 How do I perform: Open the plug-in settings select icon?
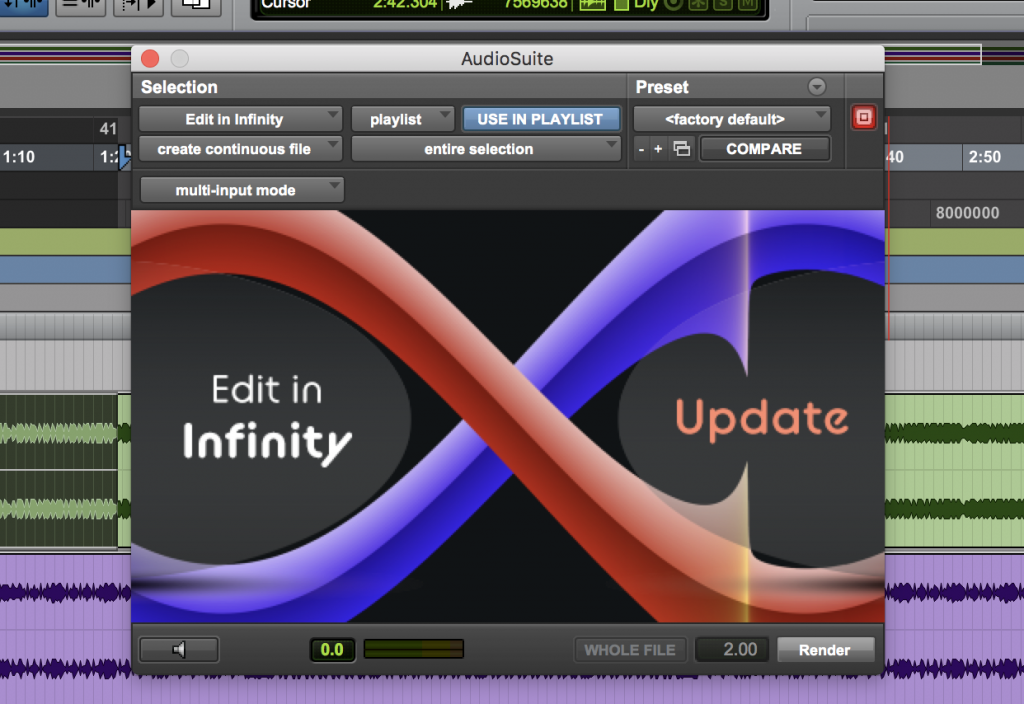pyautogui.click(x=681, y=149)
